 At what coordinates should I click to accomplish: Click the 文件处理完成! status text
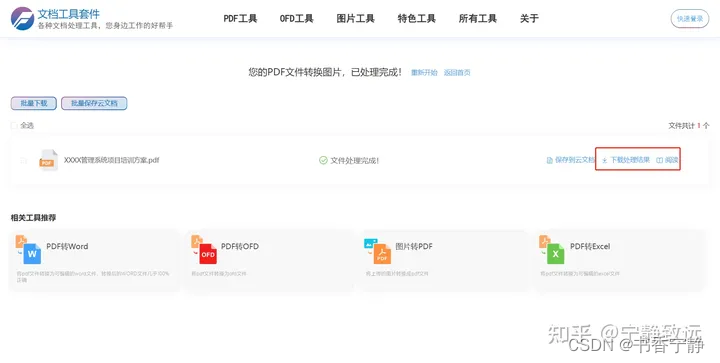tap(354, 161)
